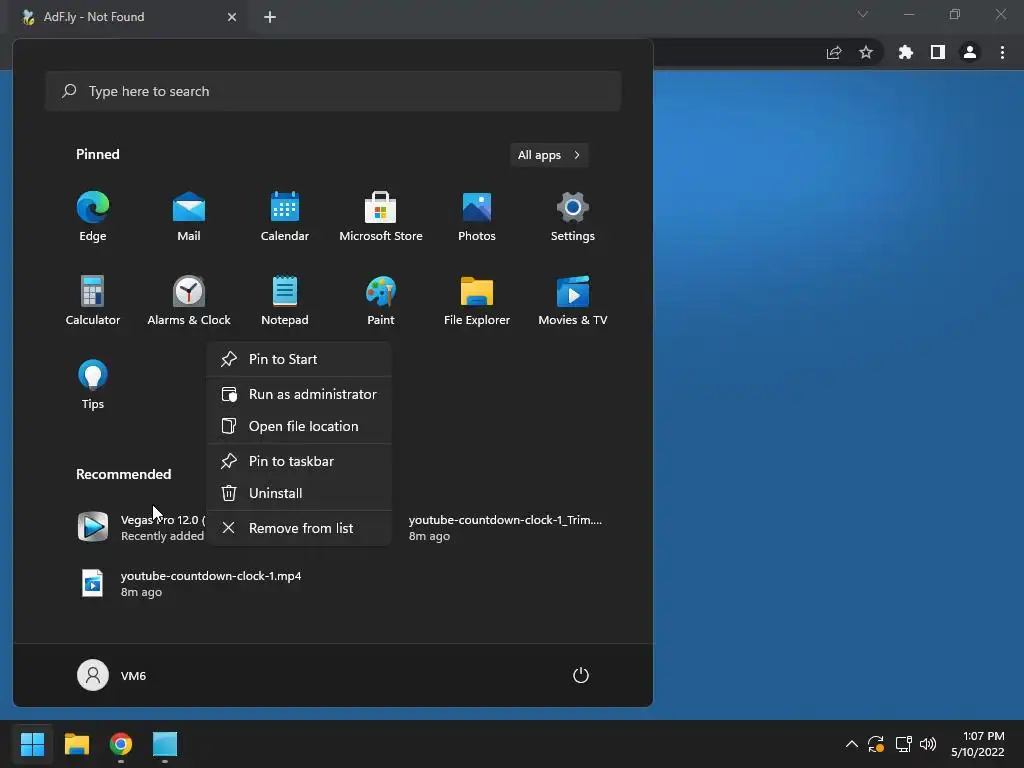Click the blue window app on taskbar
The width and height of the screenshot is (1024, 768).
coord(165,744)
